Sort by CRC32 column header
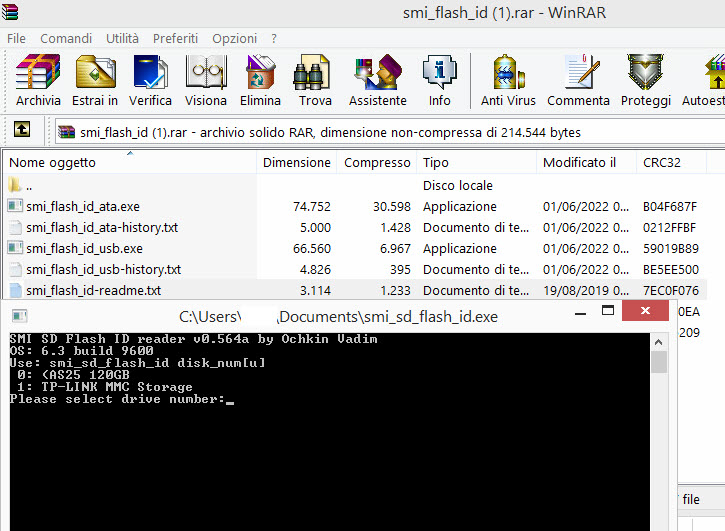 coord(671,162)
